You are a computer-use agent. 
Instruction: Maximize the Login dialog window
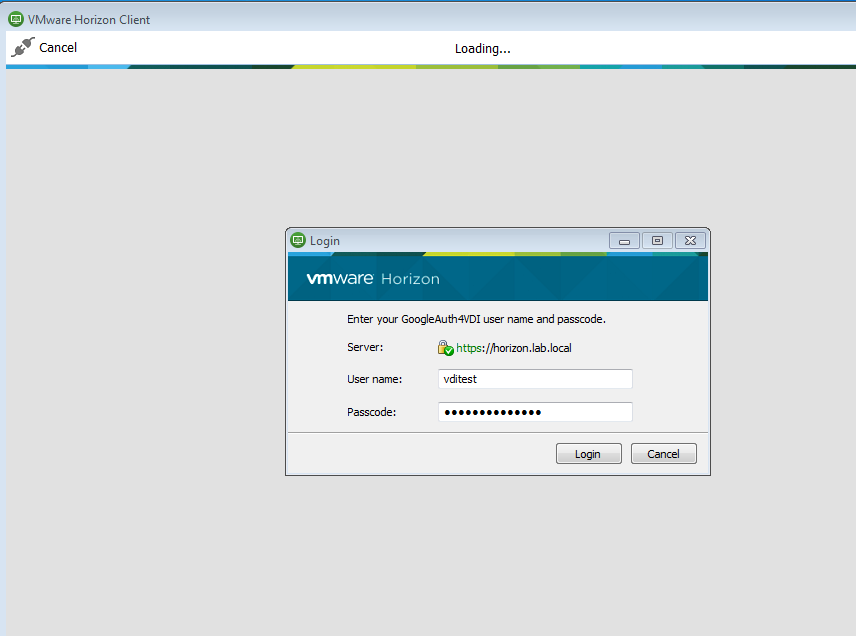(657, 241)
